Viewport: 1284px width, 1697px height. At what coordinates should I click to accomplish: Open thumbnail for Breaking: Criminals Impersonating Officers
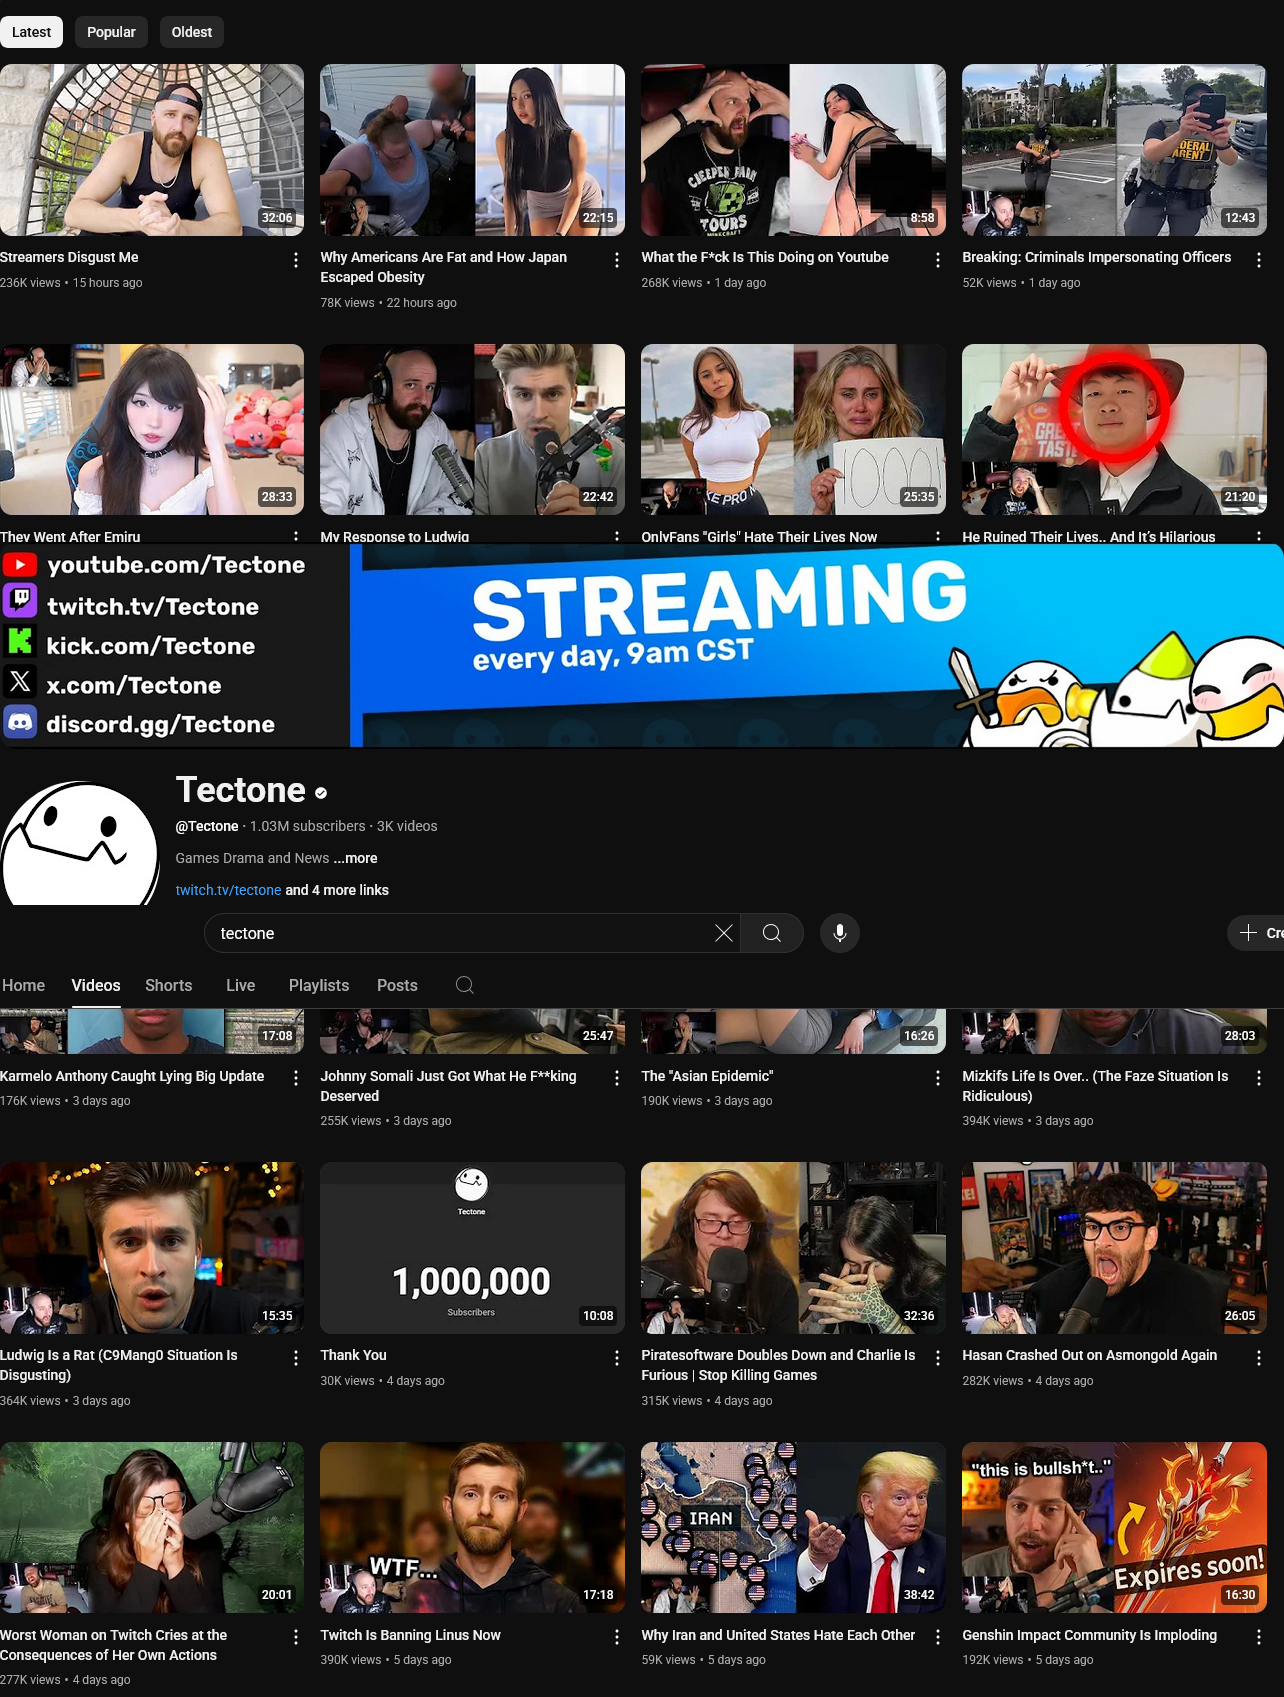tap(1114, 150)
